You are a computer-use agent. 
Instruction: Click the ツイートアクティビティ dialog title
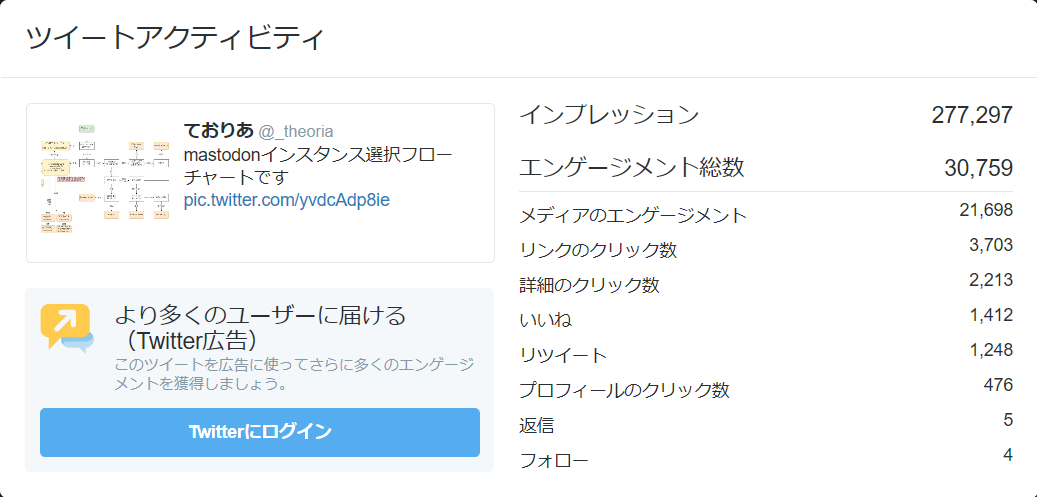tap(175, 38)
